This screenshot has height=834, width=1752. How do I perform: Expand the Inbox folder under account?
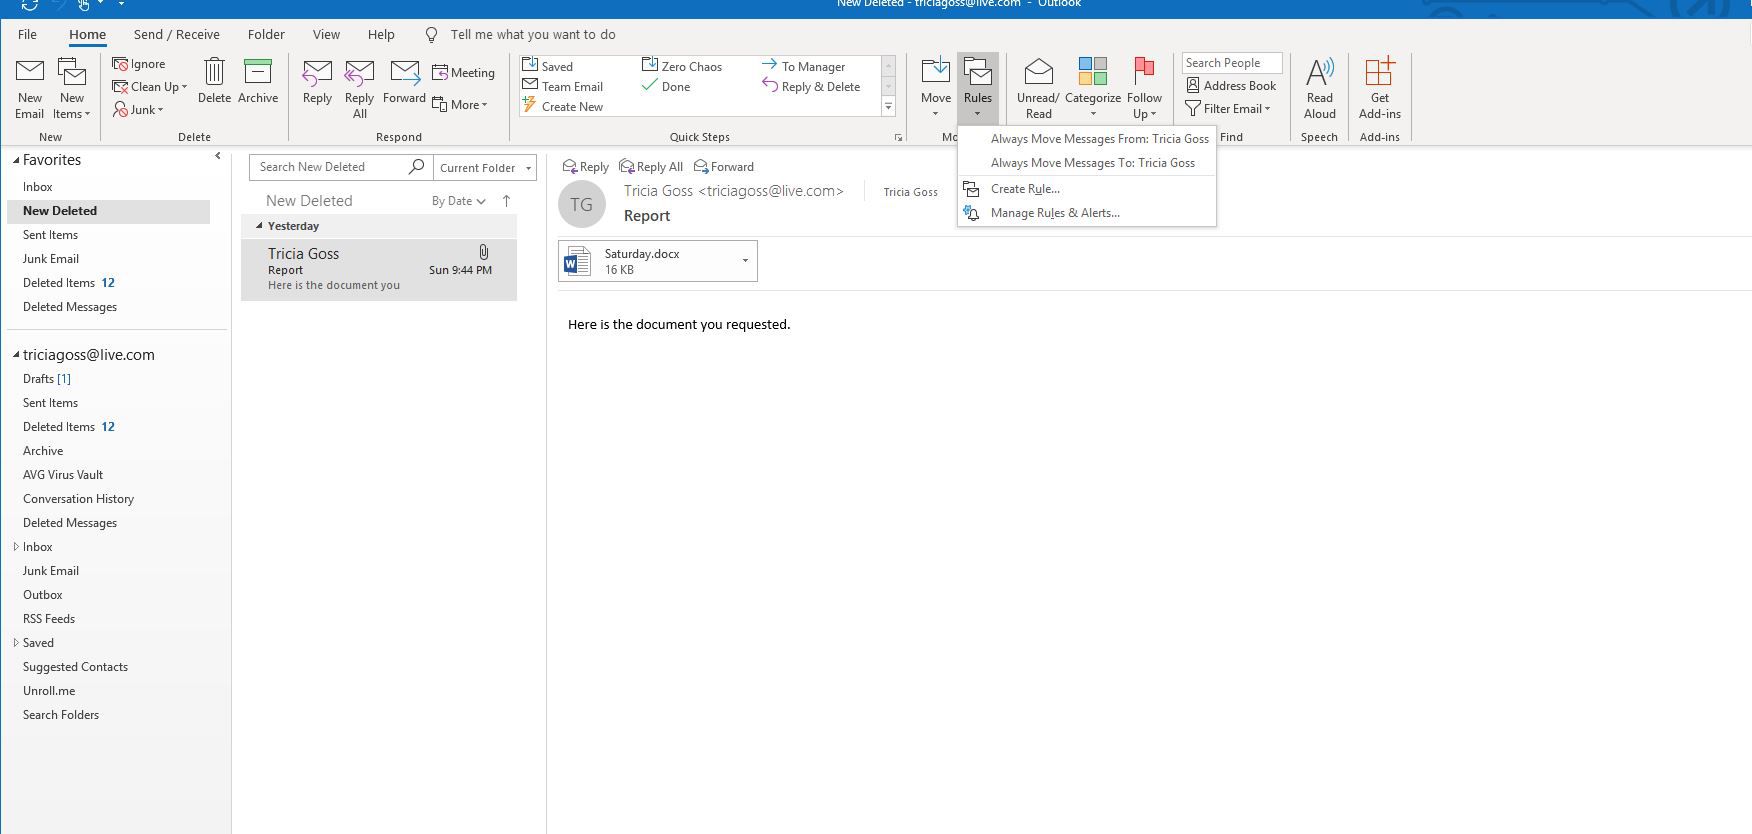pos(16,547)
